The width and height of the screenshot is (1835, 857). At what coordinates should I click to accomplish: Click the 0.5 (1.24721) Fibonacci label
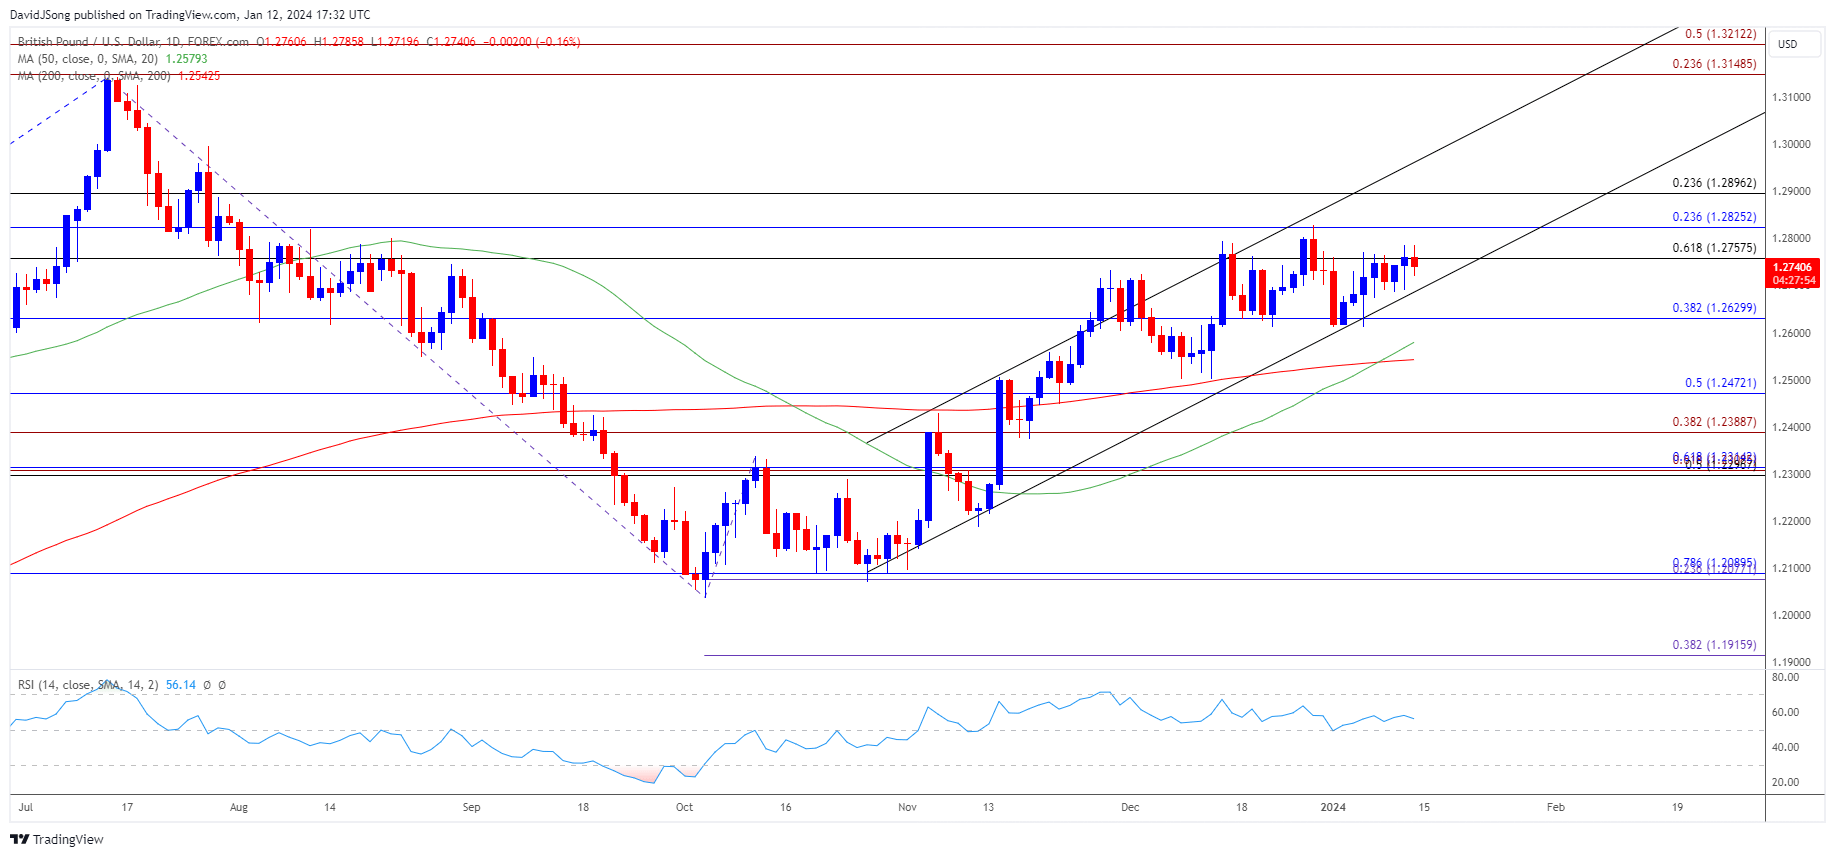[x=1720, y=383]
